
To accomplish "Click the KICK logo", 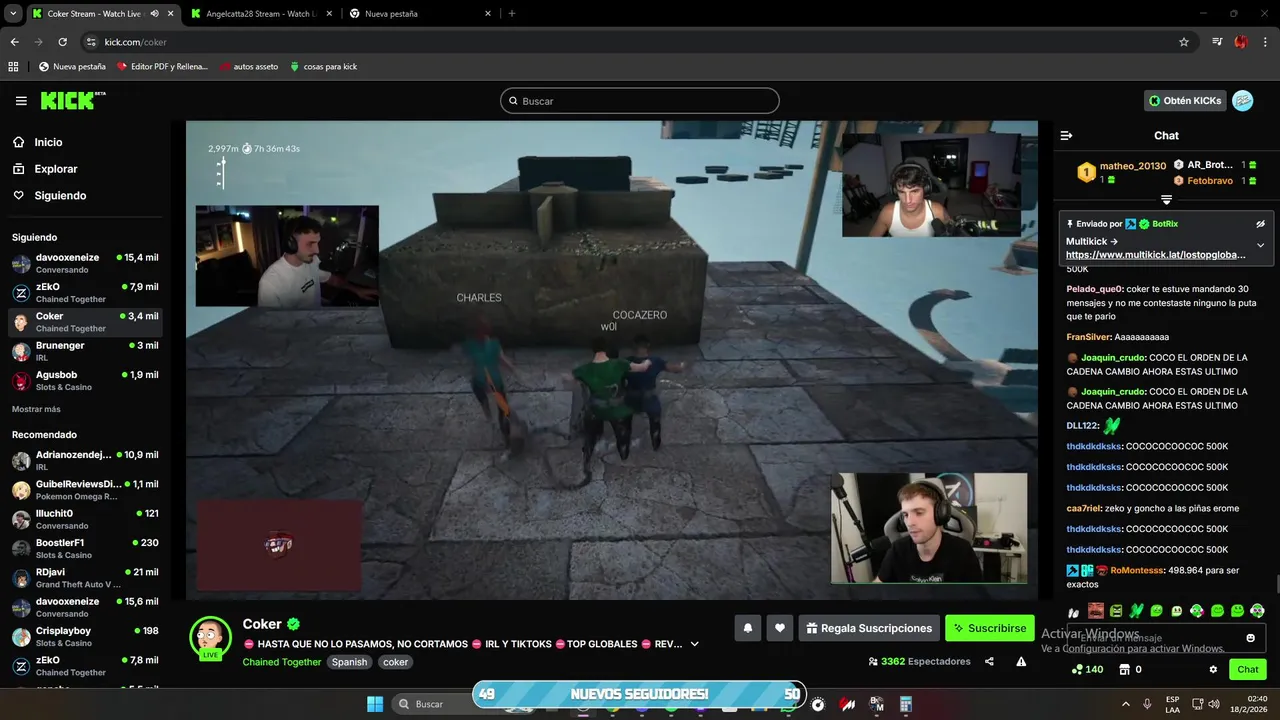I will 72,100.
